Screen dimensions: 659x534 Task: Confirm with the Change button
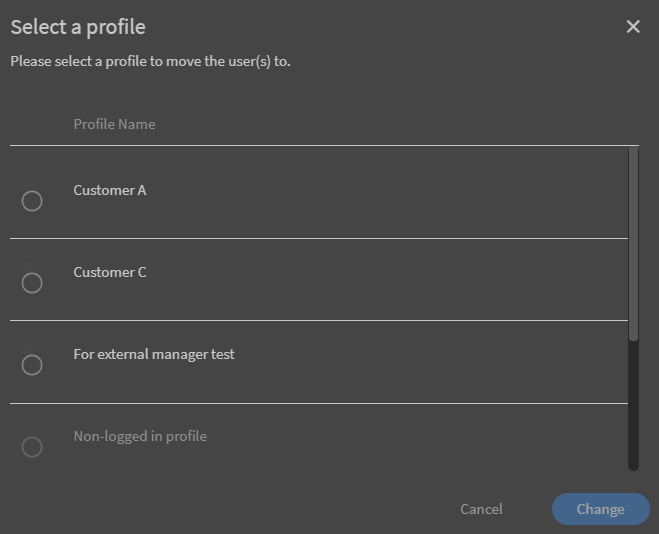click(600, 509)
